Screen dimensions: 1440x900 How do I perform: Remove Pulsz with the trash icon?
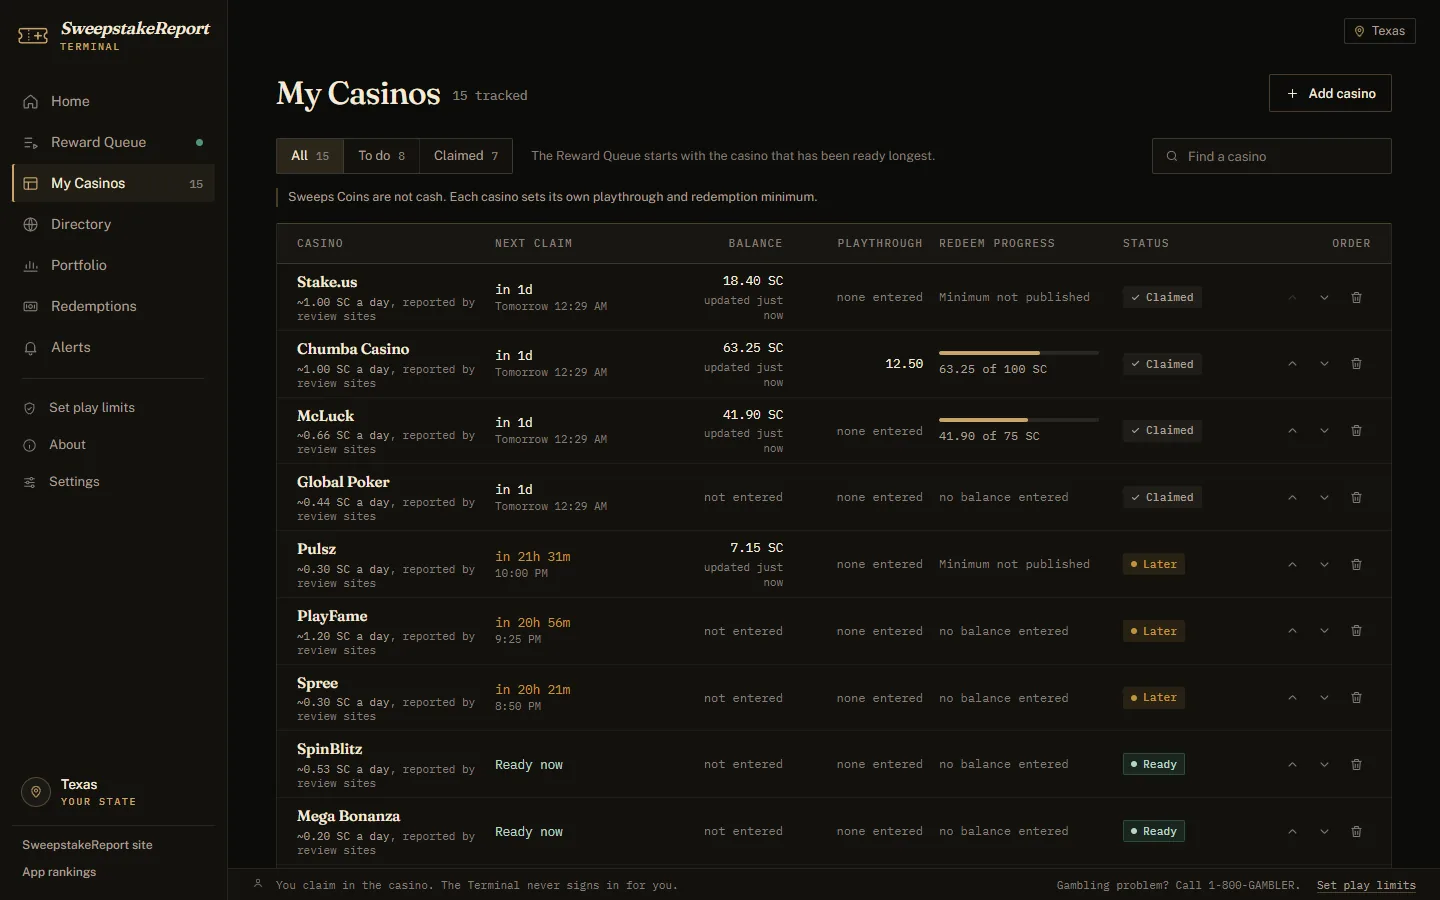(x=1356, y=565)
